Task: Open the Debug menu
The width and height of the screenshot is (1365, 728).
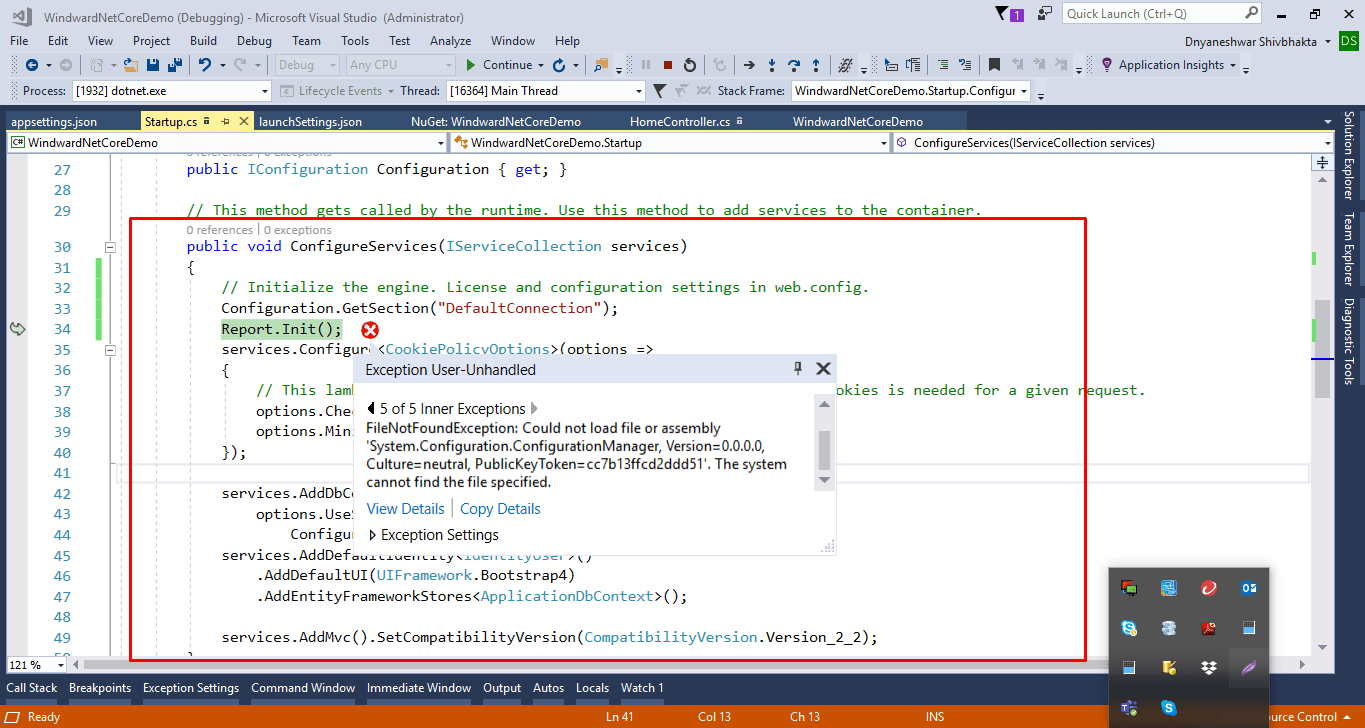Action: (x=253, y=41)
